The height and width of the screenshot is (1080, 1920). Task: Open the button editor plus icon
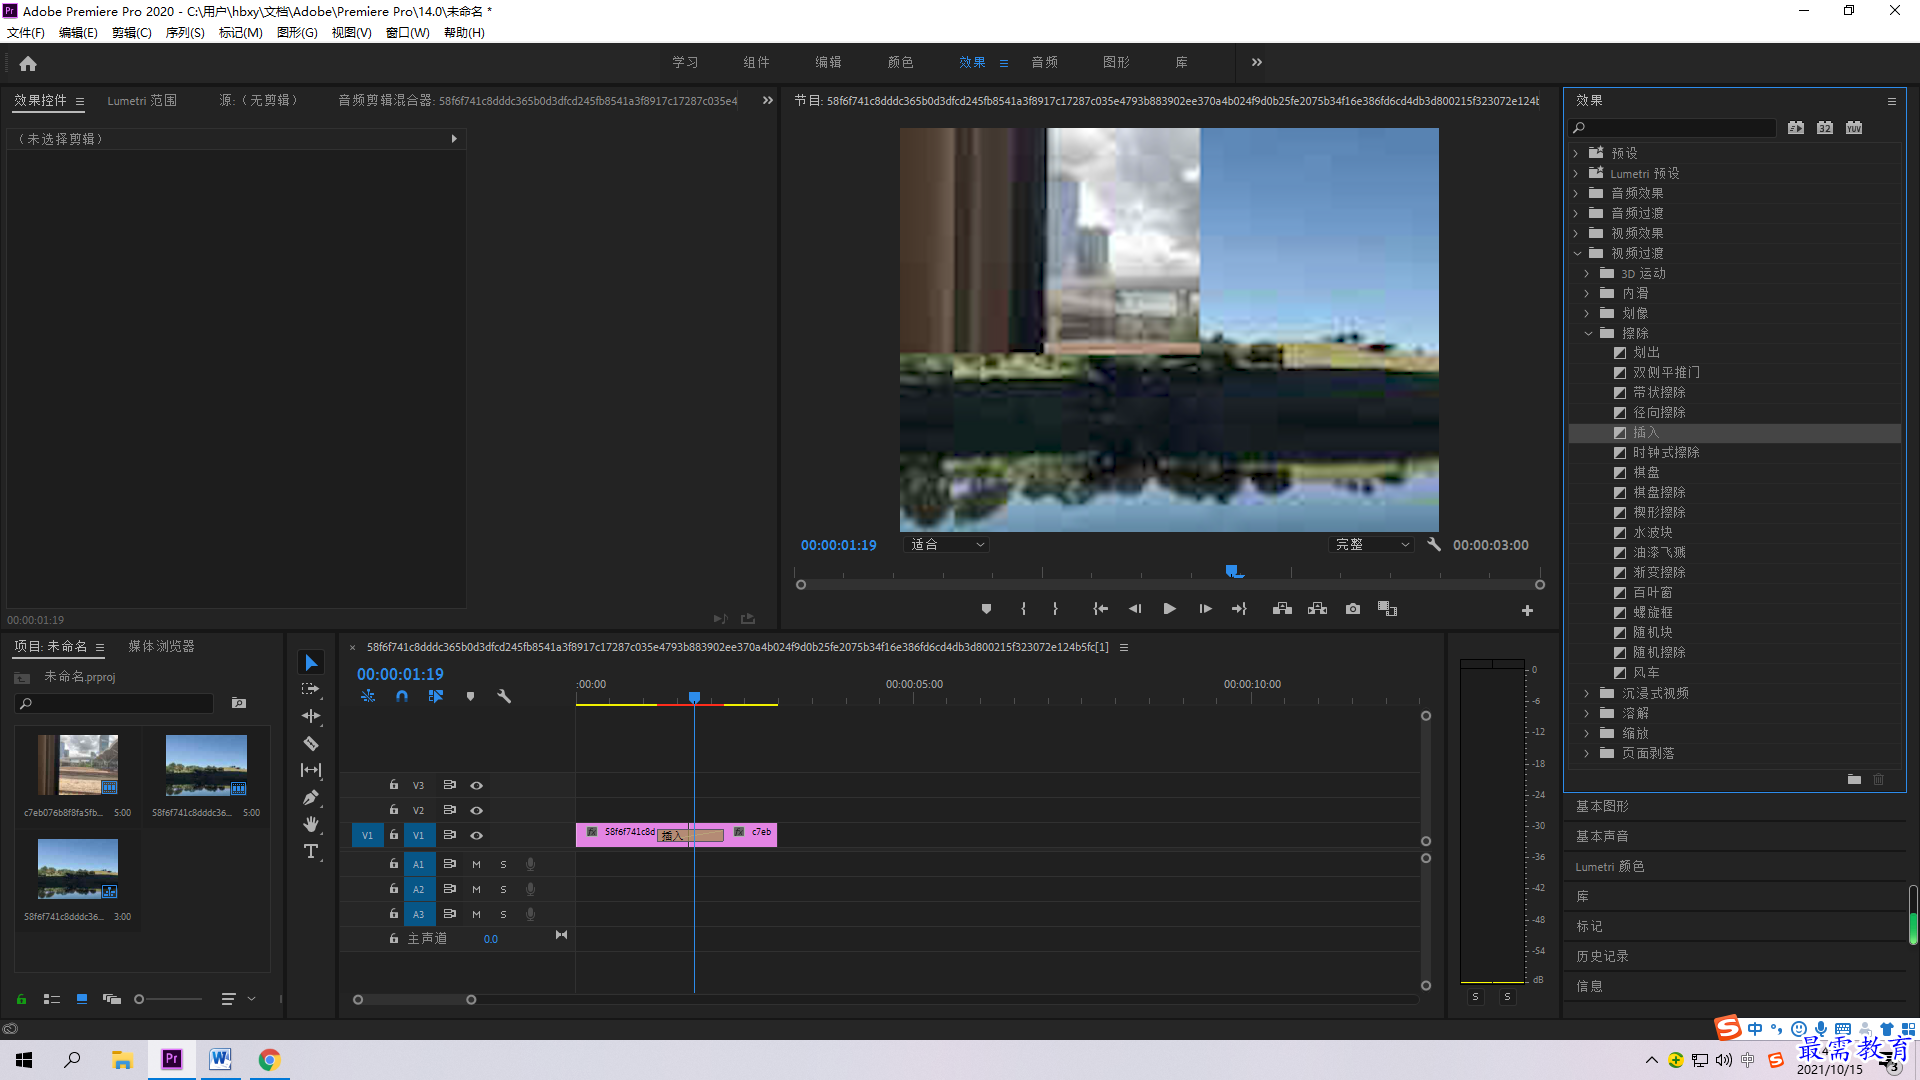click(1527, 610)
